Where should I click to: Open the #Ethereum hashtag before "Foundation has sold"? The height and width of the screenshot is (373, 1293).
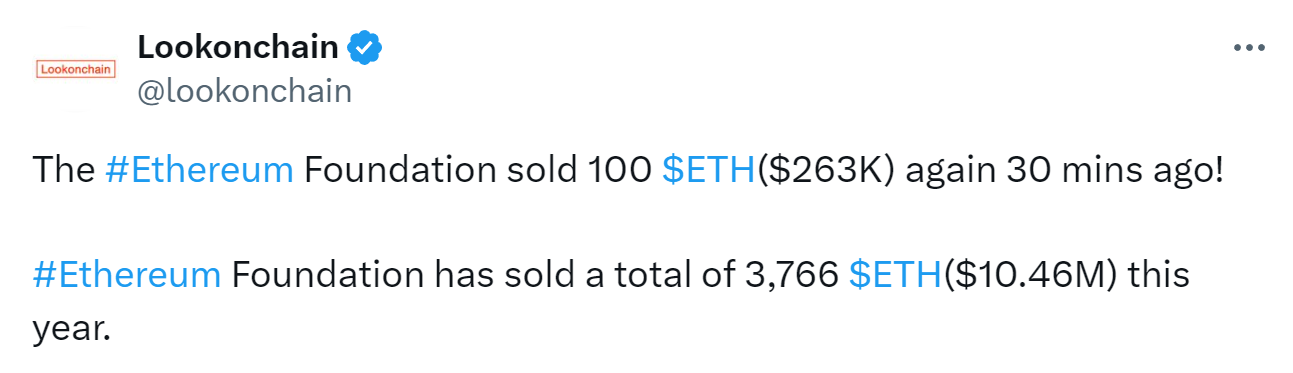127,274
